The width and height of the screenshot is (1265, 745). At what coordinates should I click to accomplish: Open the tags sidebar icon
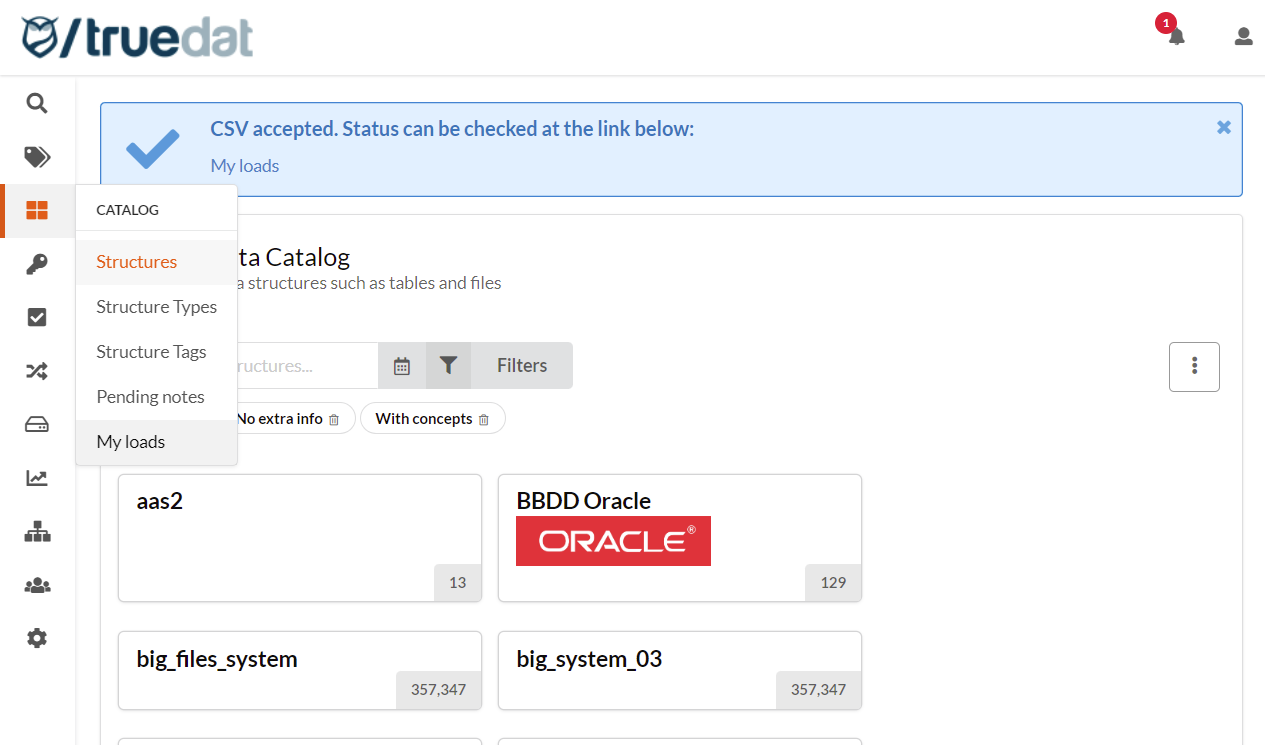37,157
